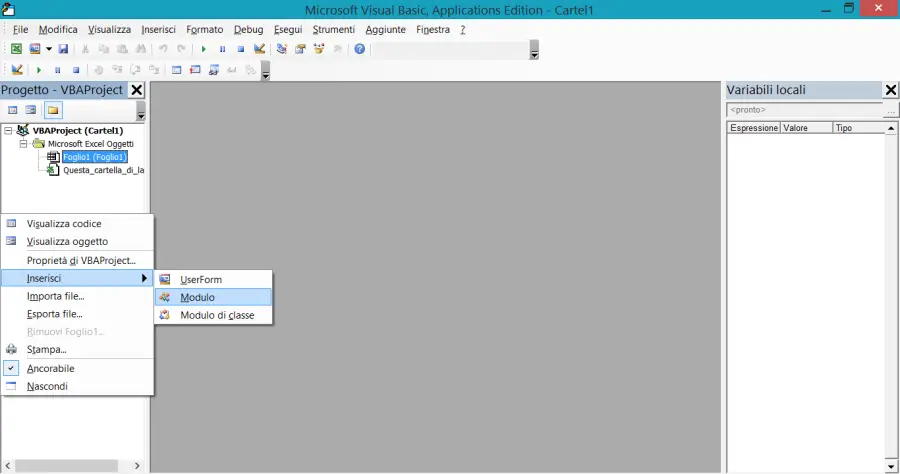Click View Code icon in the Progetto panel
This screenshot has height=474, width=900.
(13, 110)
